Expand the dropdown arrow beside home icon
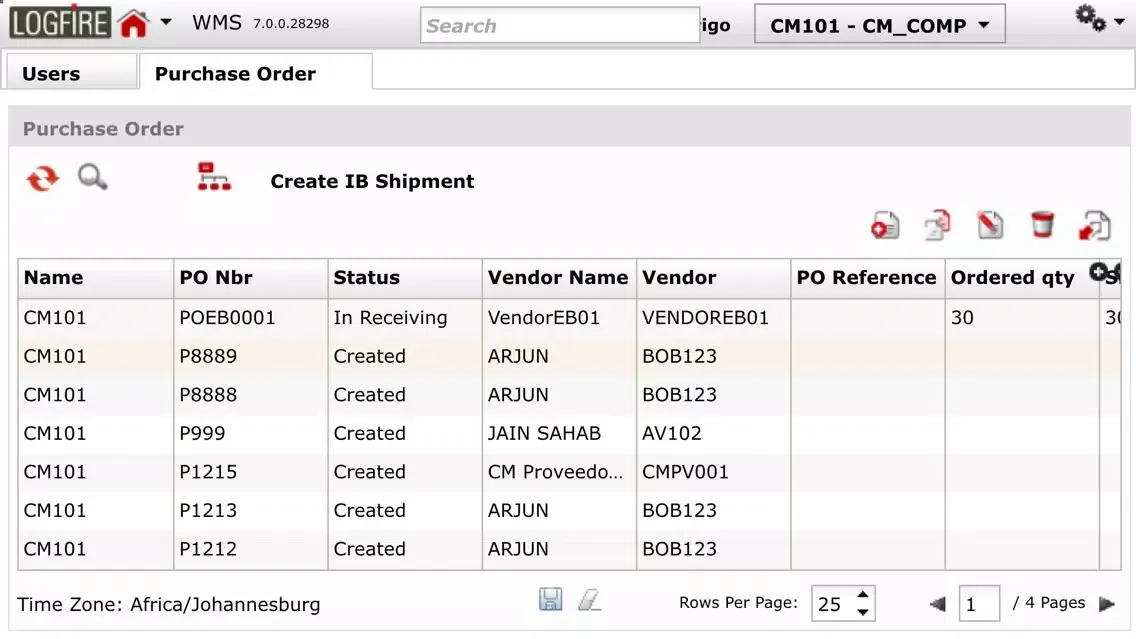This screenshot has width=1136, height=639. 166,23
